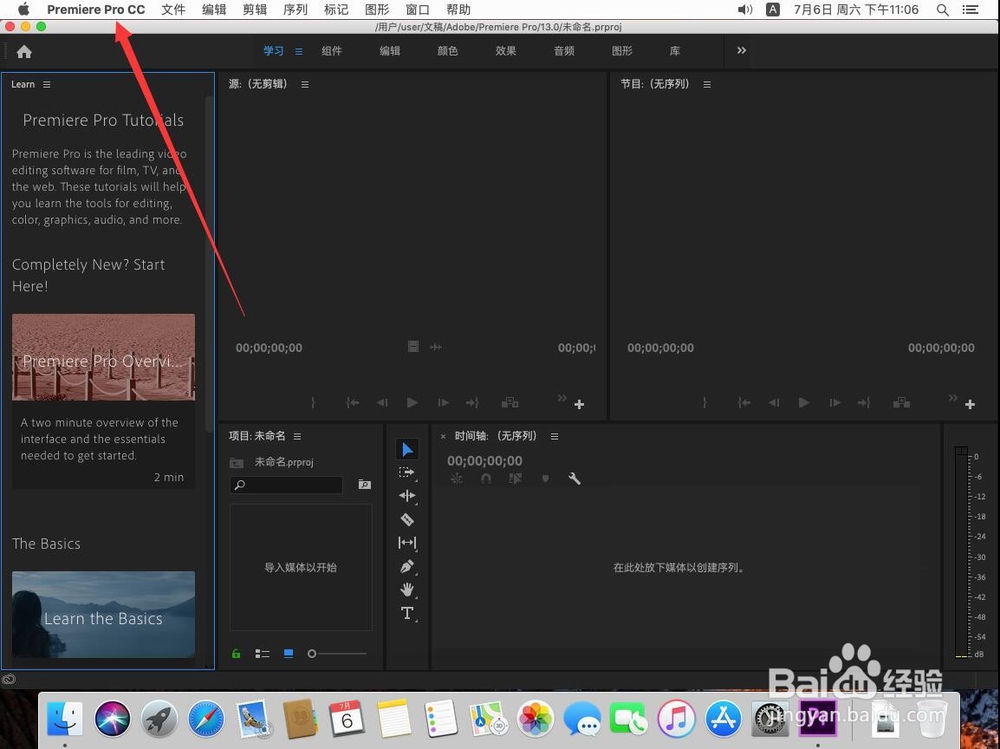1000x749 pixels.
Task: Click the Creative Cloud icon in status bar
Action: [x=8, y=679]
